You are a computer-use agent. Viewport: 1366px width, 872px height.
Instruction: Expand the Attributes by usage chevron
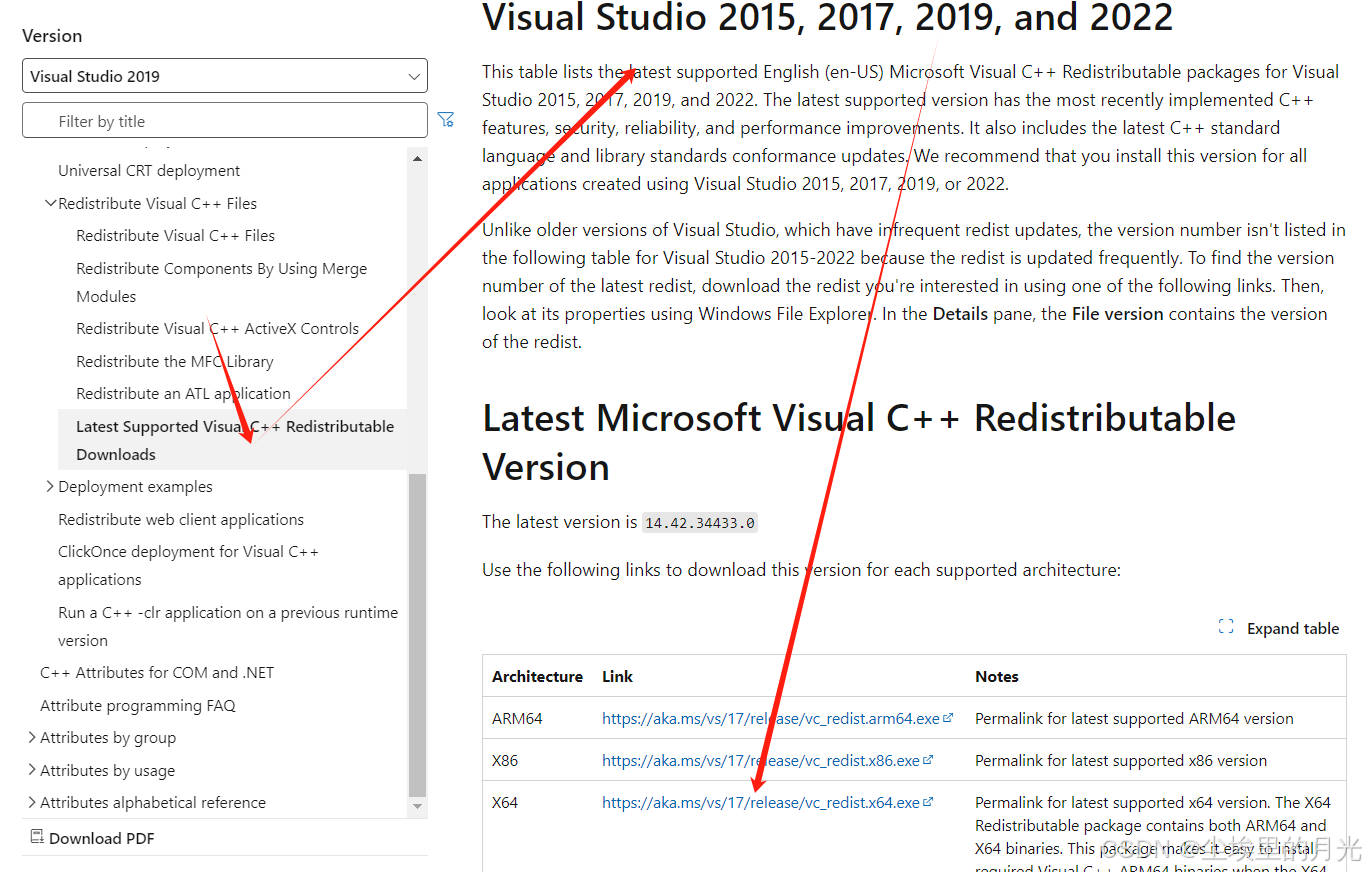coord(32,770)
